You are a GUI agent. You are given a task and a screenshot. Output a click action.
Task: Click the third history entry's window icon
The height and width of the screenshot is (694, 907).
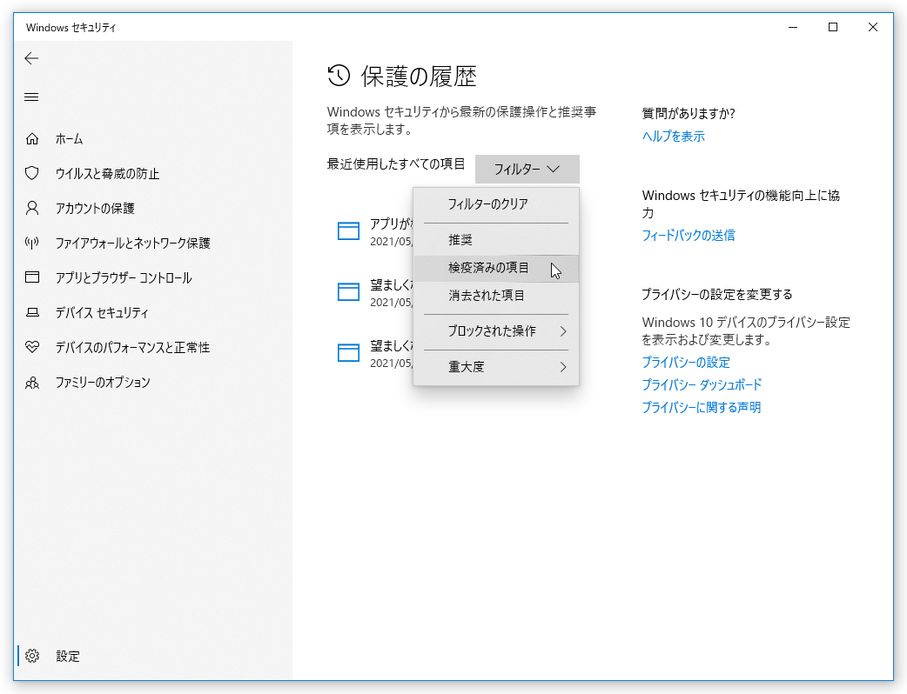click(348, 352)
